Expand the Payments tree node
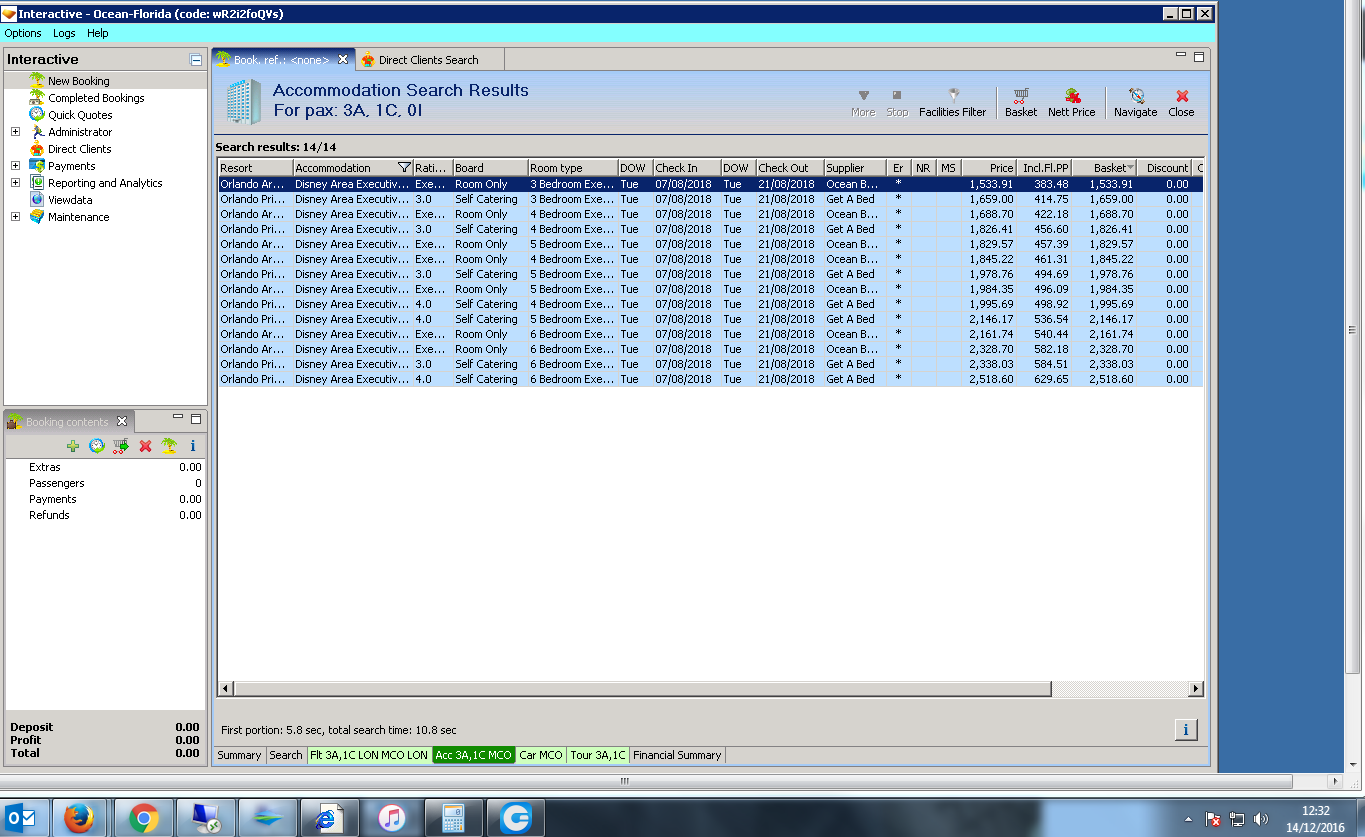Screen dimensions: 1365x837 (x=15, y=166)
